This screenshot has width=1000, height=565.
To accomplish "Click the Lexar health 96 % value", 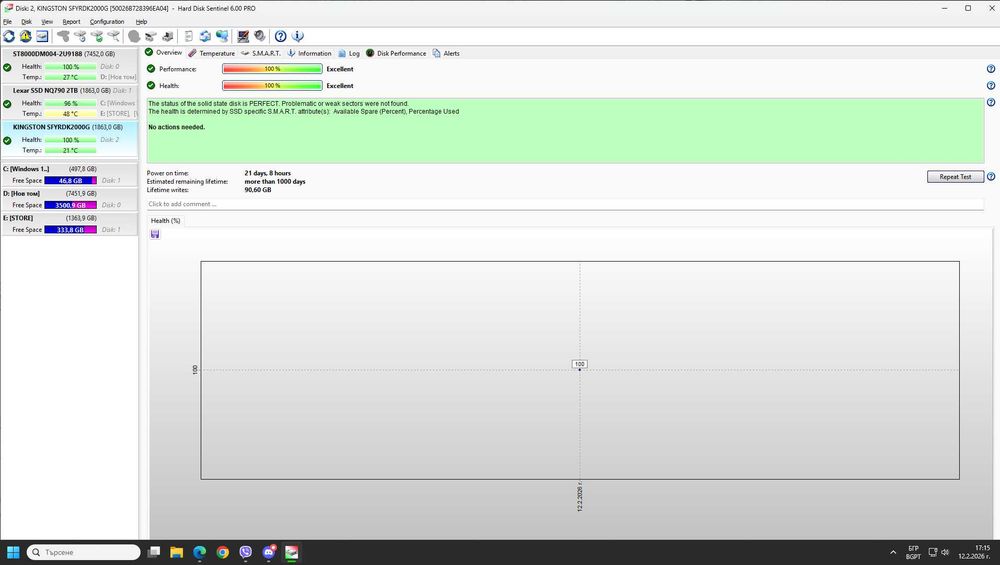I will click(x=70, y=103).
